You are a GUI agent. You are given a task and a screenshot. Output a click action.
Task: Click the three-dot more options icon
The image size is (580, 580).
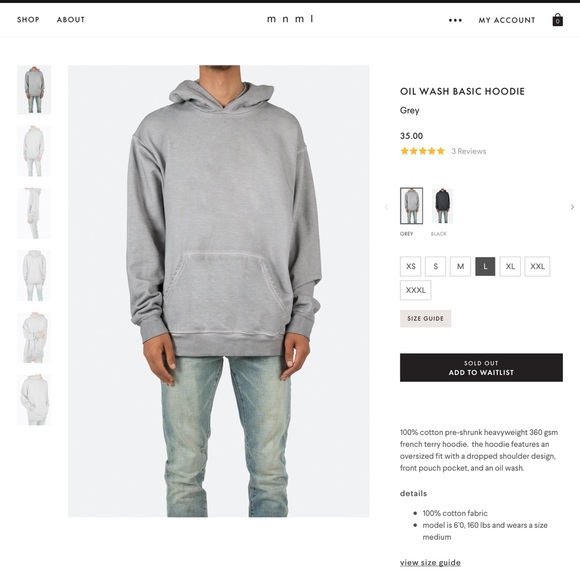(455, 20)
